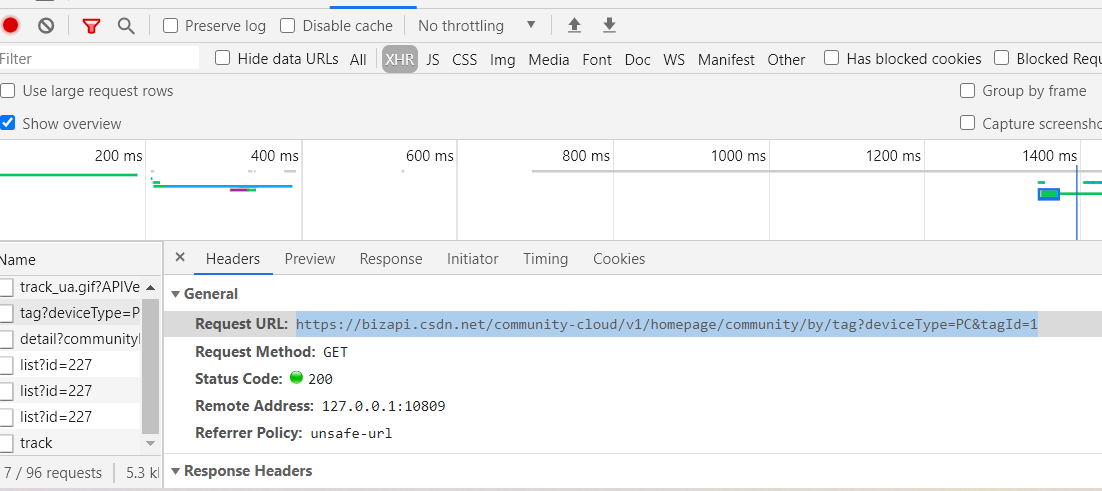Check Has blocked cookies option
This screenshot has height=491, width=1102.
click(x=831, y=58)
